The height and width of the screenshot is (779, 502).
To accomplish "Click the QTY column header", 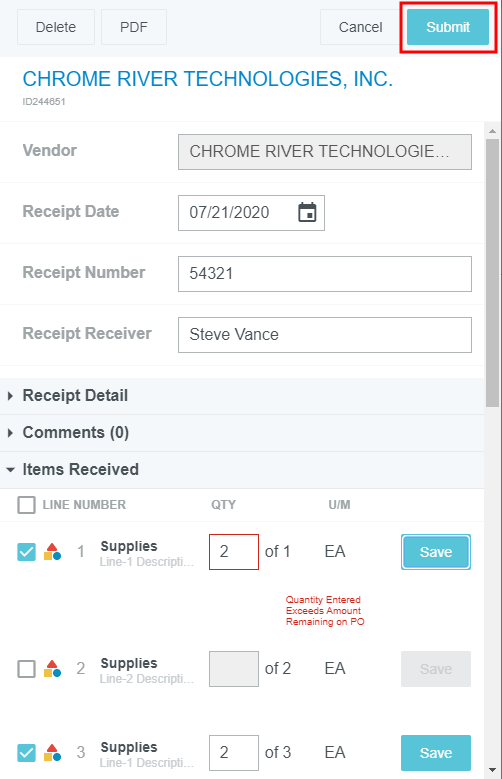I will point(223,505).
